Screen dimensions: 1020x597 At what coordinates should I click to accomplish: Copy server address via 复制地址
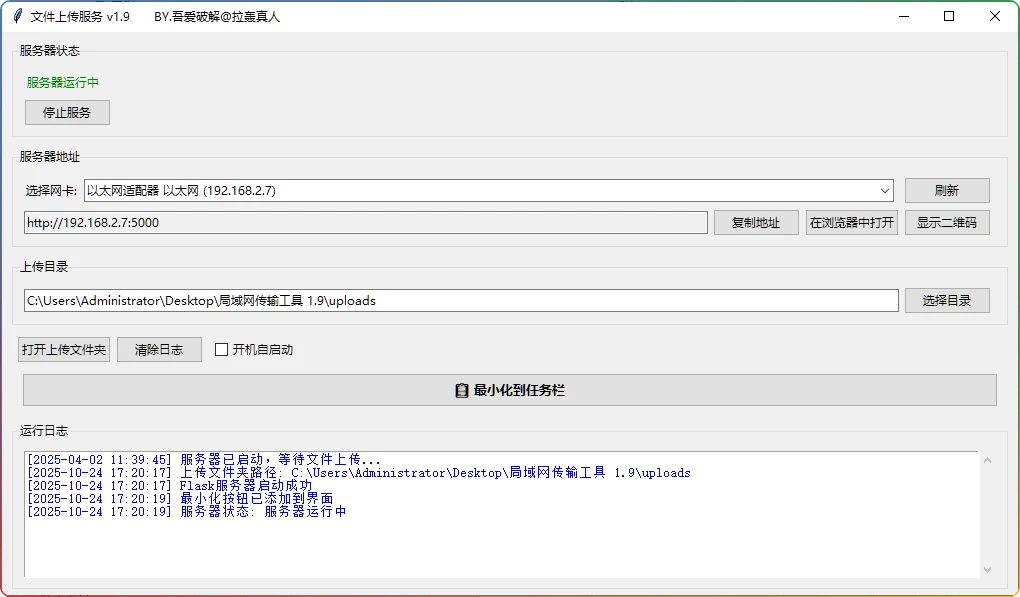(755, 222)
